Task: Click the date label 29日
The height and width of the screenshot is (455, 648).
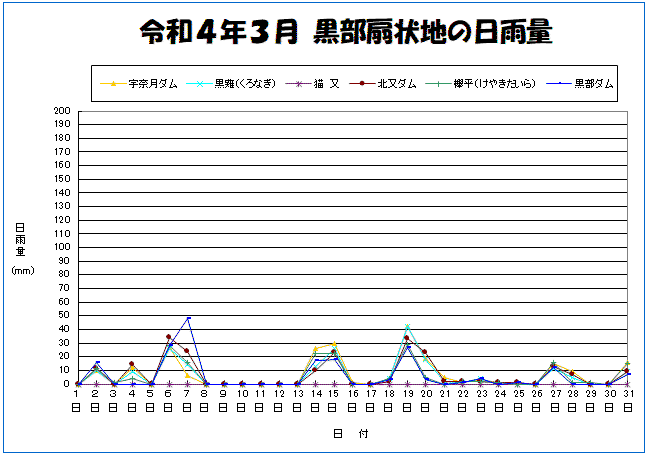Action: (591, 400)
